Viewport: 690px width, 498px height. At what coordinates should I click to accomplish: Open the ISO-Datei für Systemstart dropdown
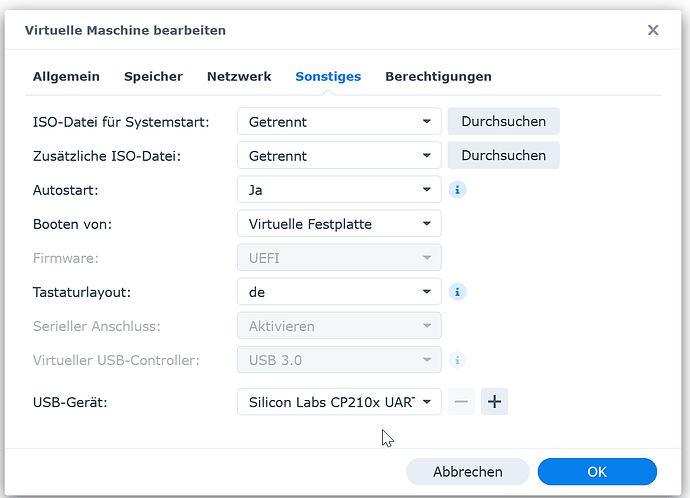coord(339,121)
